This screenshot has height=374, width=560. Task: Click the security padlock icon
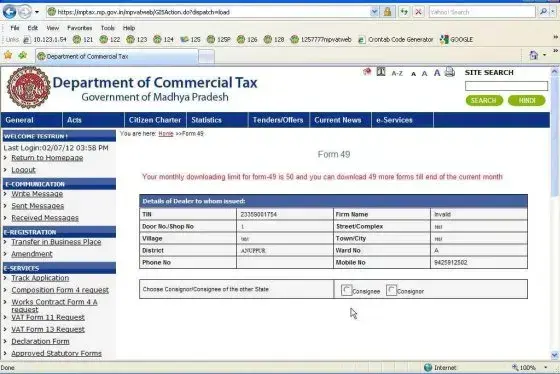(387, 12)
